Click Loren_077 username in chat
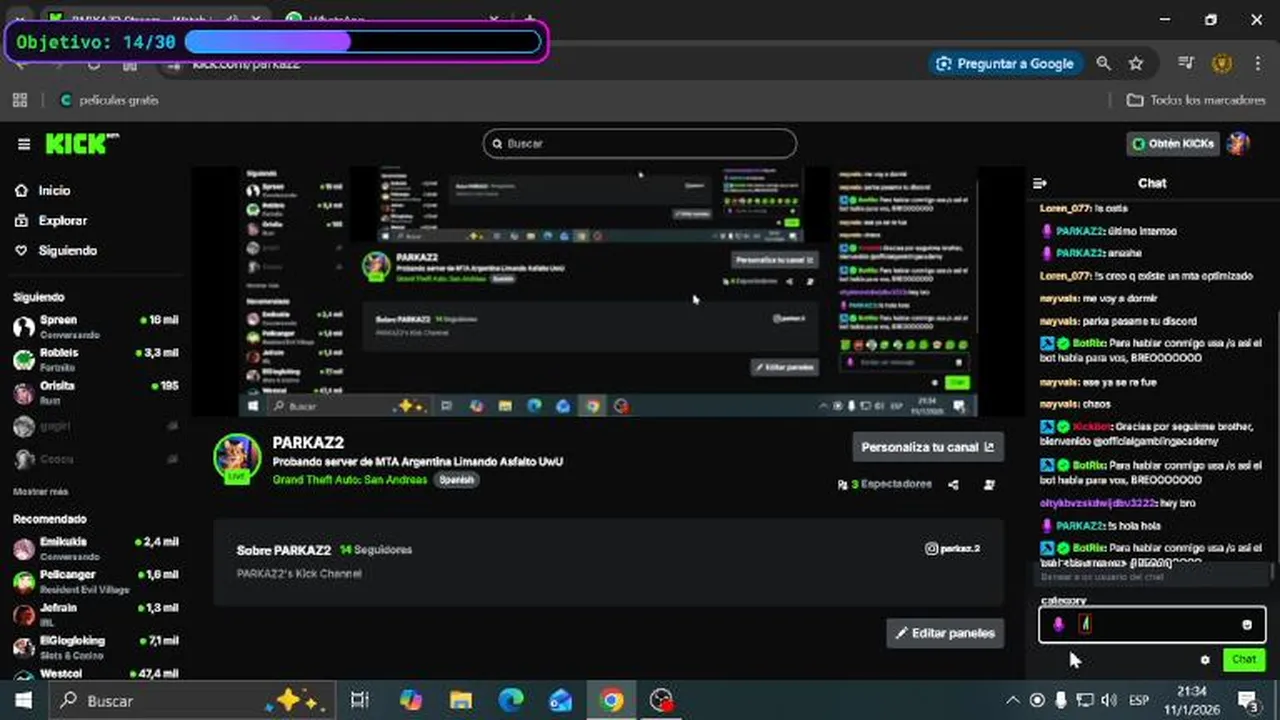This screenshot has height=720, width=1280. (x=1065, y=208)
